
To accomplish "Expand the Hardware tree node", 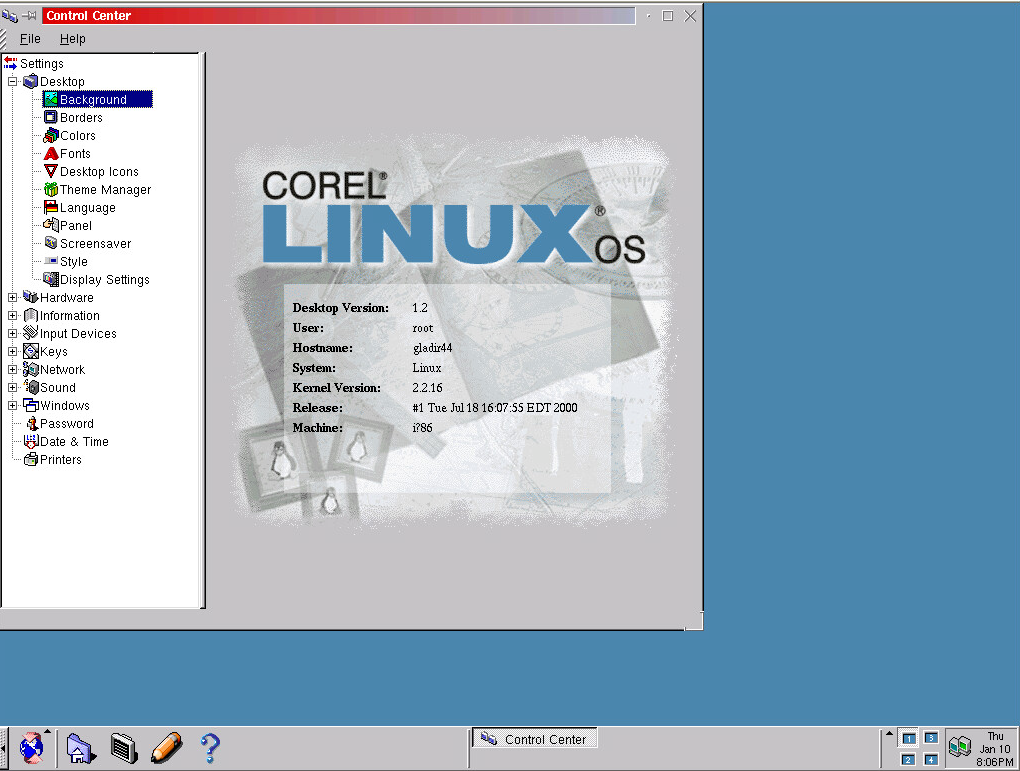I will (13, 298).
